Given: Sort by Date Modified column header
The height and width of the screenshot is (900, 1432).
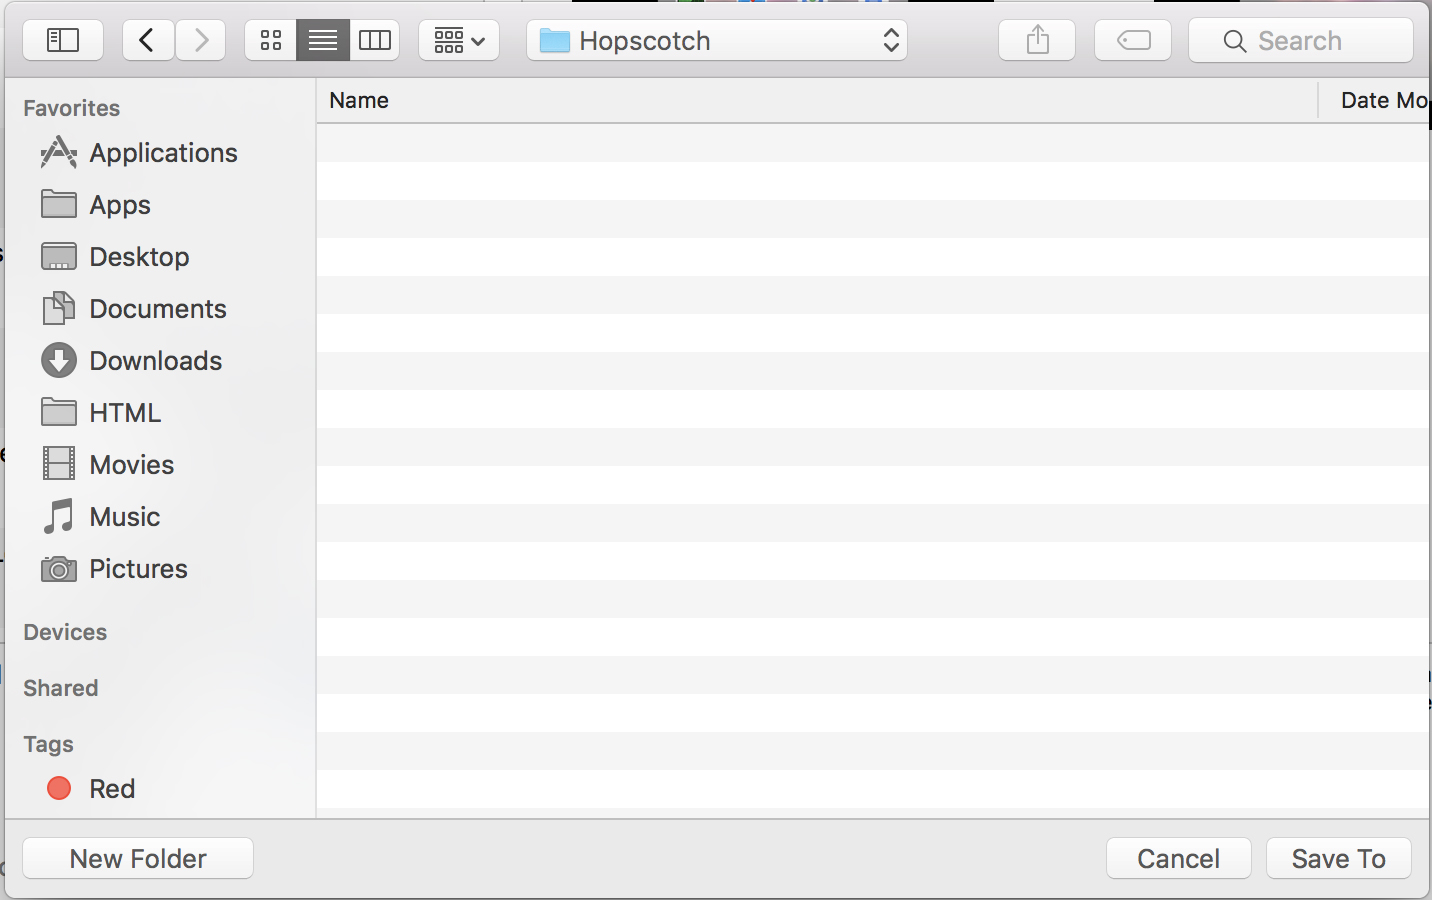Looking at the screenshot, I should (x=1381, y=100).
